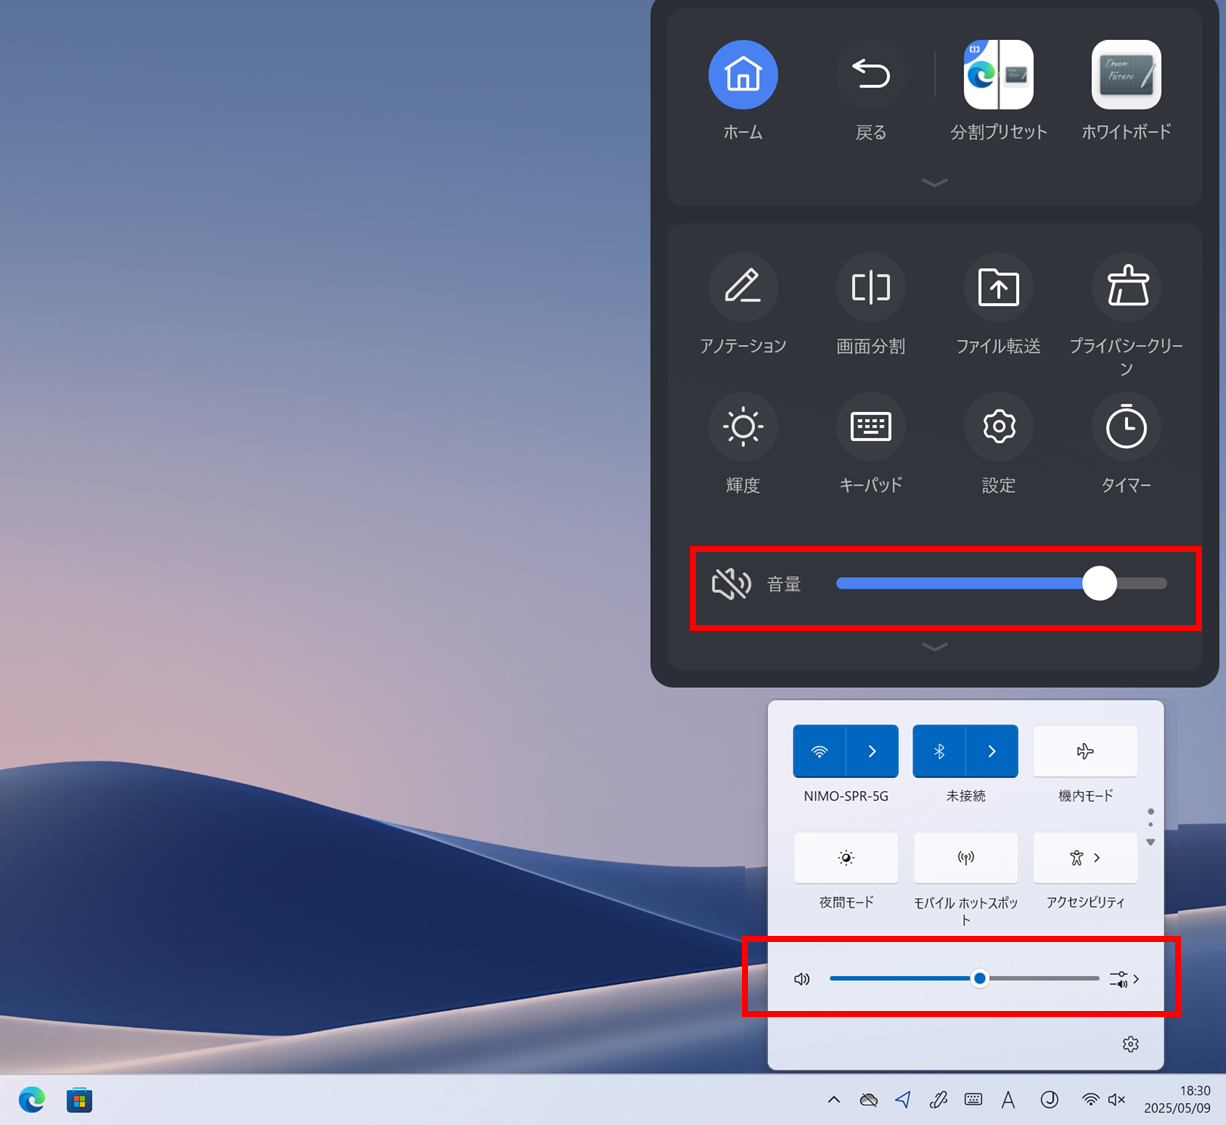
Task: Select the Annotation (アノテーション) pen tool
Action: [743, 288]
